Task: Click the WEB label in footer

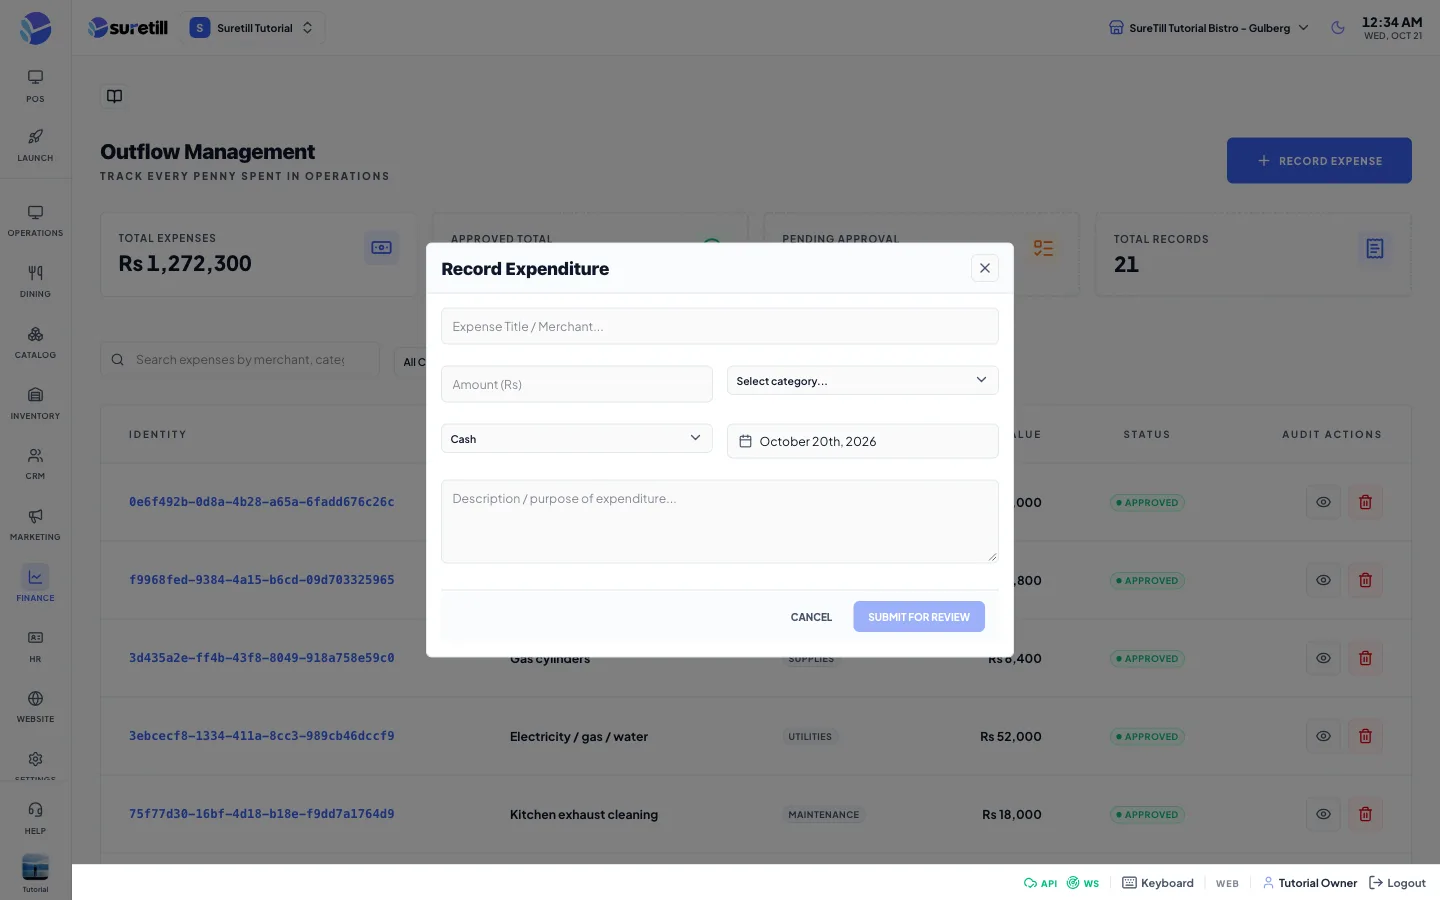Action: (x=1227, y=884)
